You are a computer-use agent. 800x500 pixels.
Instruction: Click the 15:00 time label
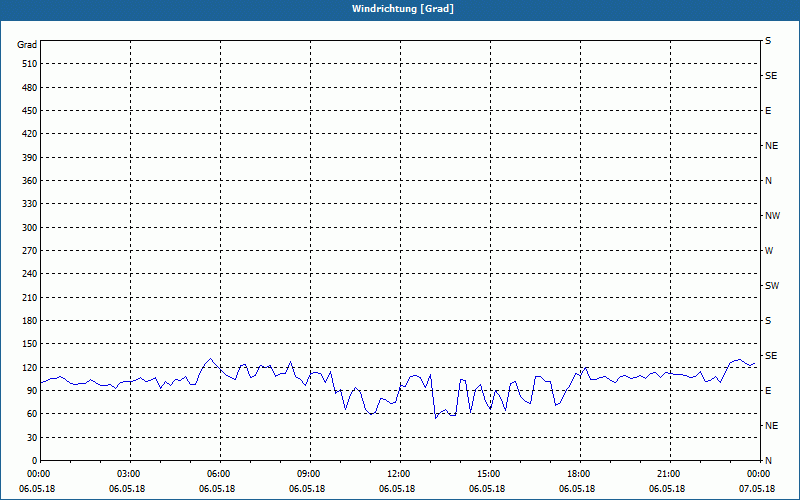point(487,474)
